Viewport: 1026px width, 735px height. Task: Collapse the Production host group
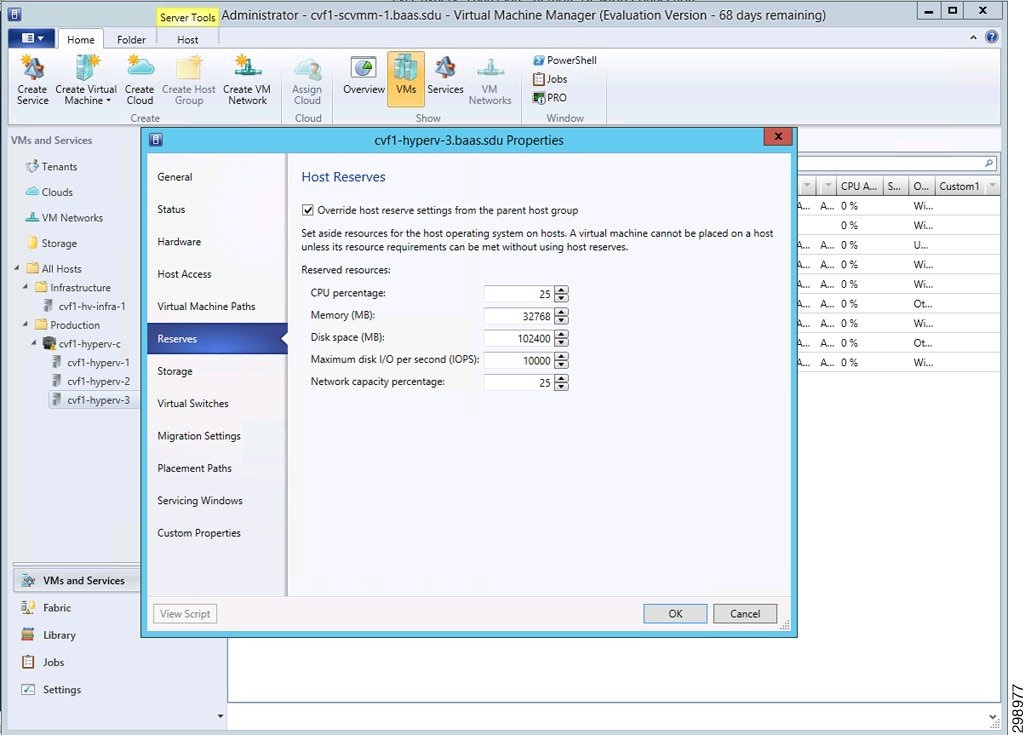(26, 325)
